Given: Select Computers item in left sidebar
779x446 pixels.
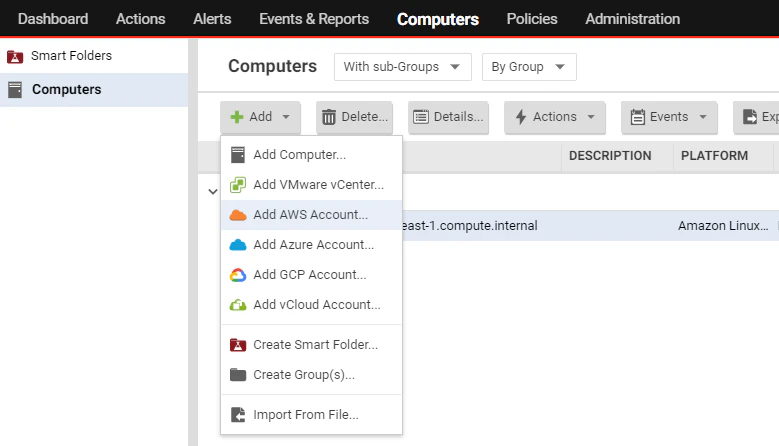Looking at the screenshot, I should tap(94, 90).
